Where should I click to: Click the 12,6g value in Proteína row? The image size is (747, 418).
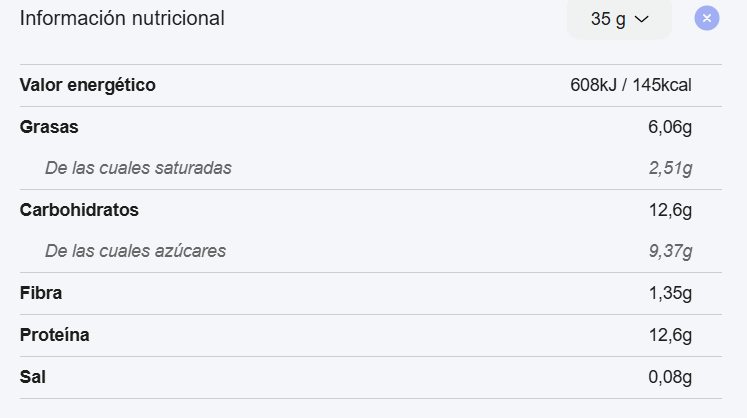point(670,335)
